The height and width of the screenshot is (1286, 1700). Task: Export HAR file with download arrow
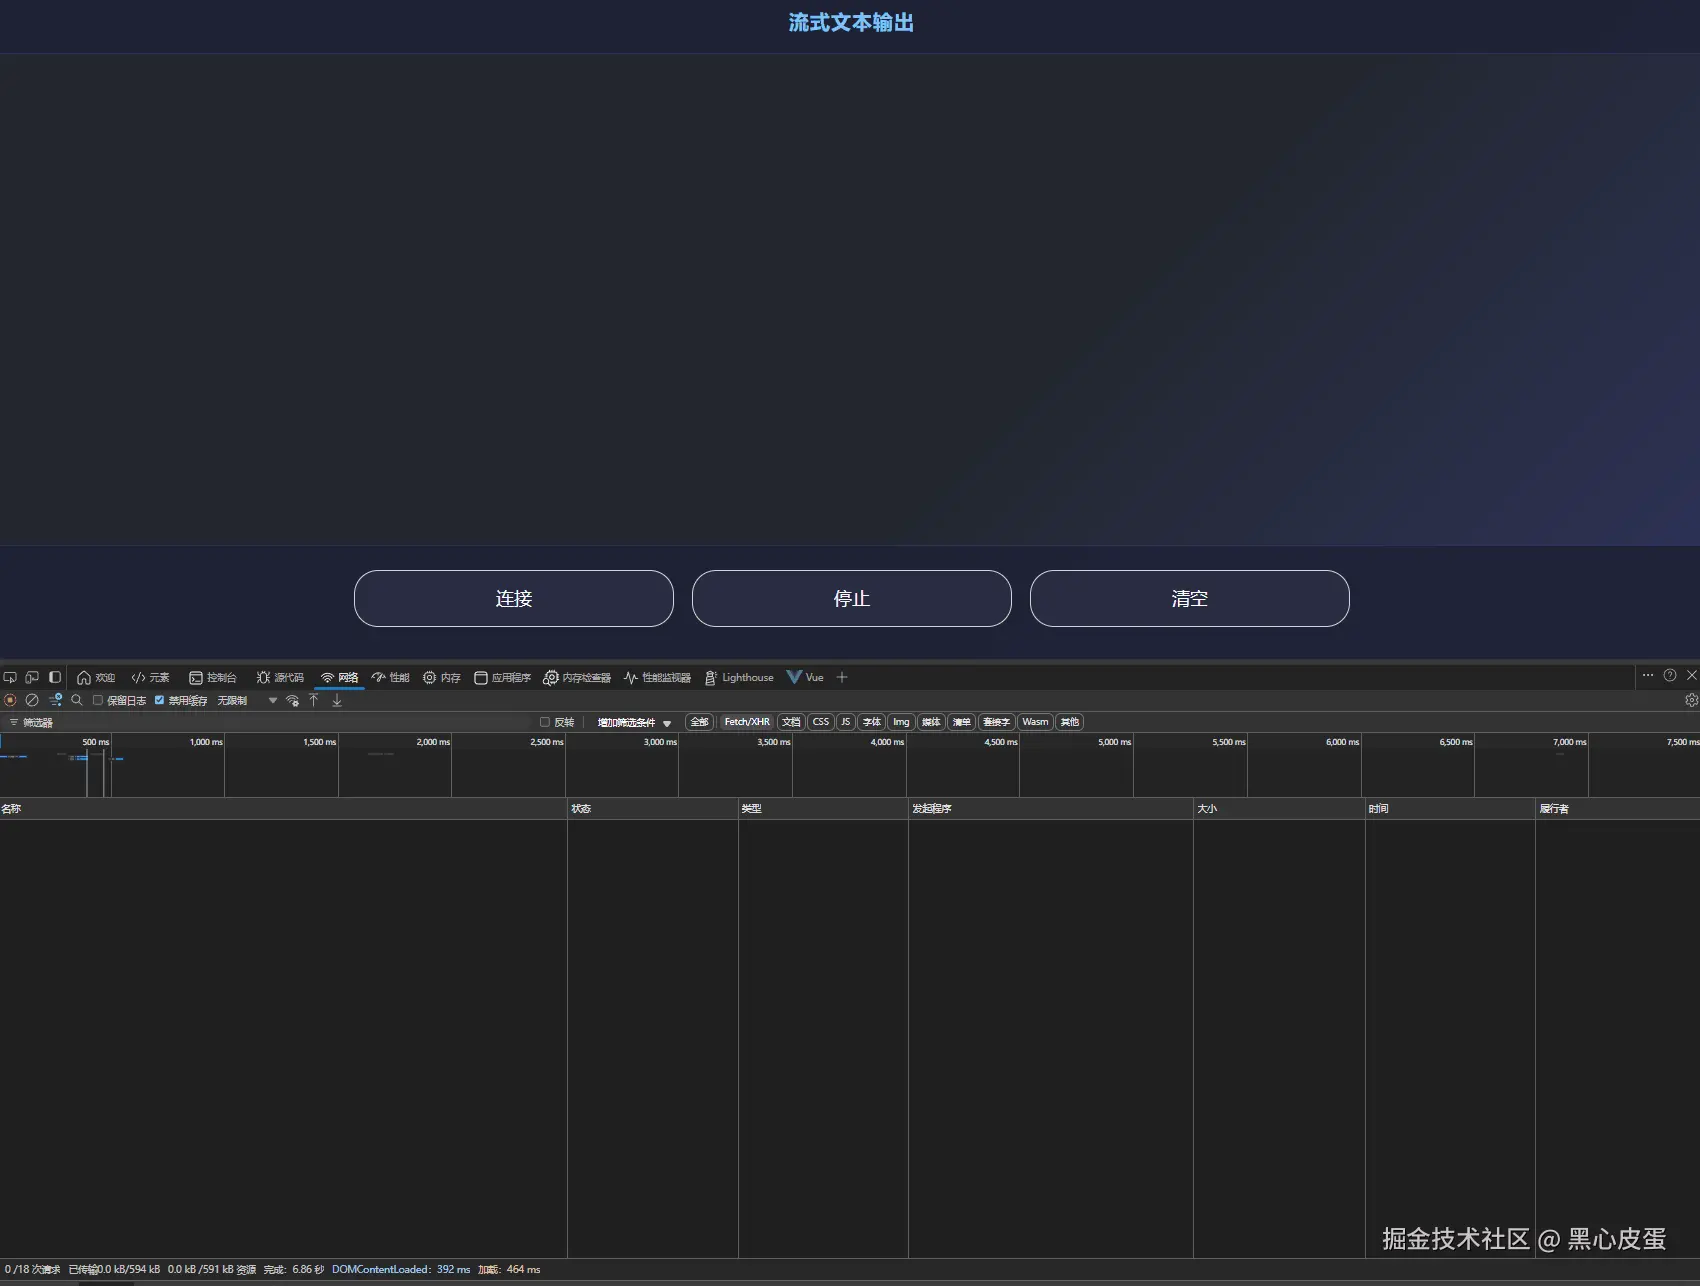pyautogui.click(x=337, y=700)
